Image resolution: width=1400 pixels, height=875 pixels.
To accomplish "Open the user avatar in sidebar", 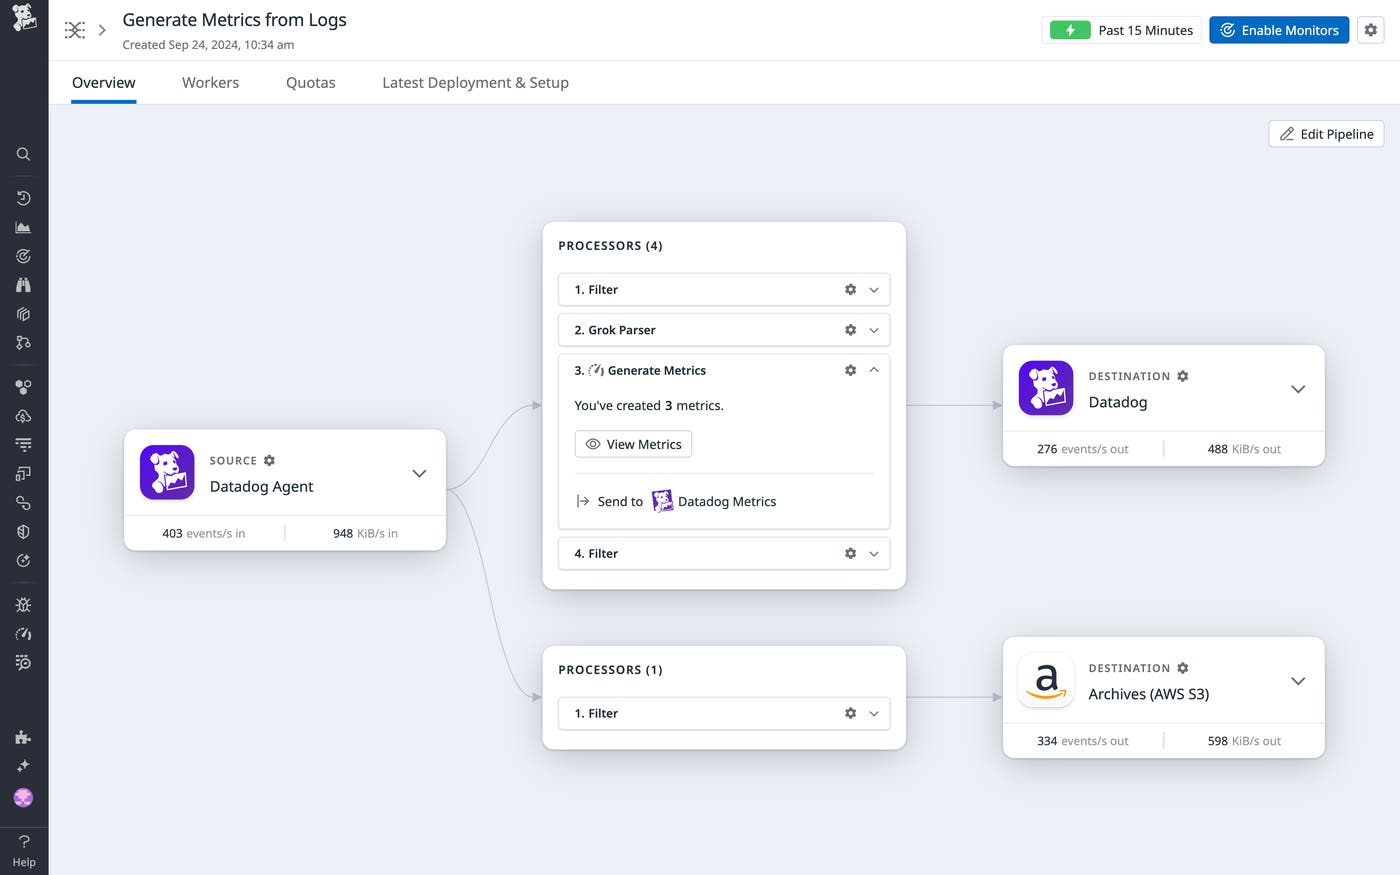I will pos(23,797).
